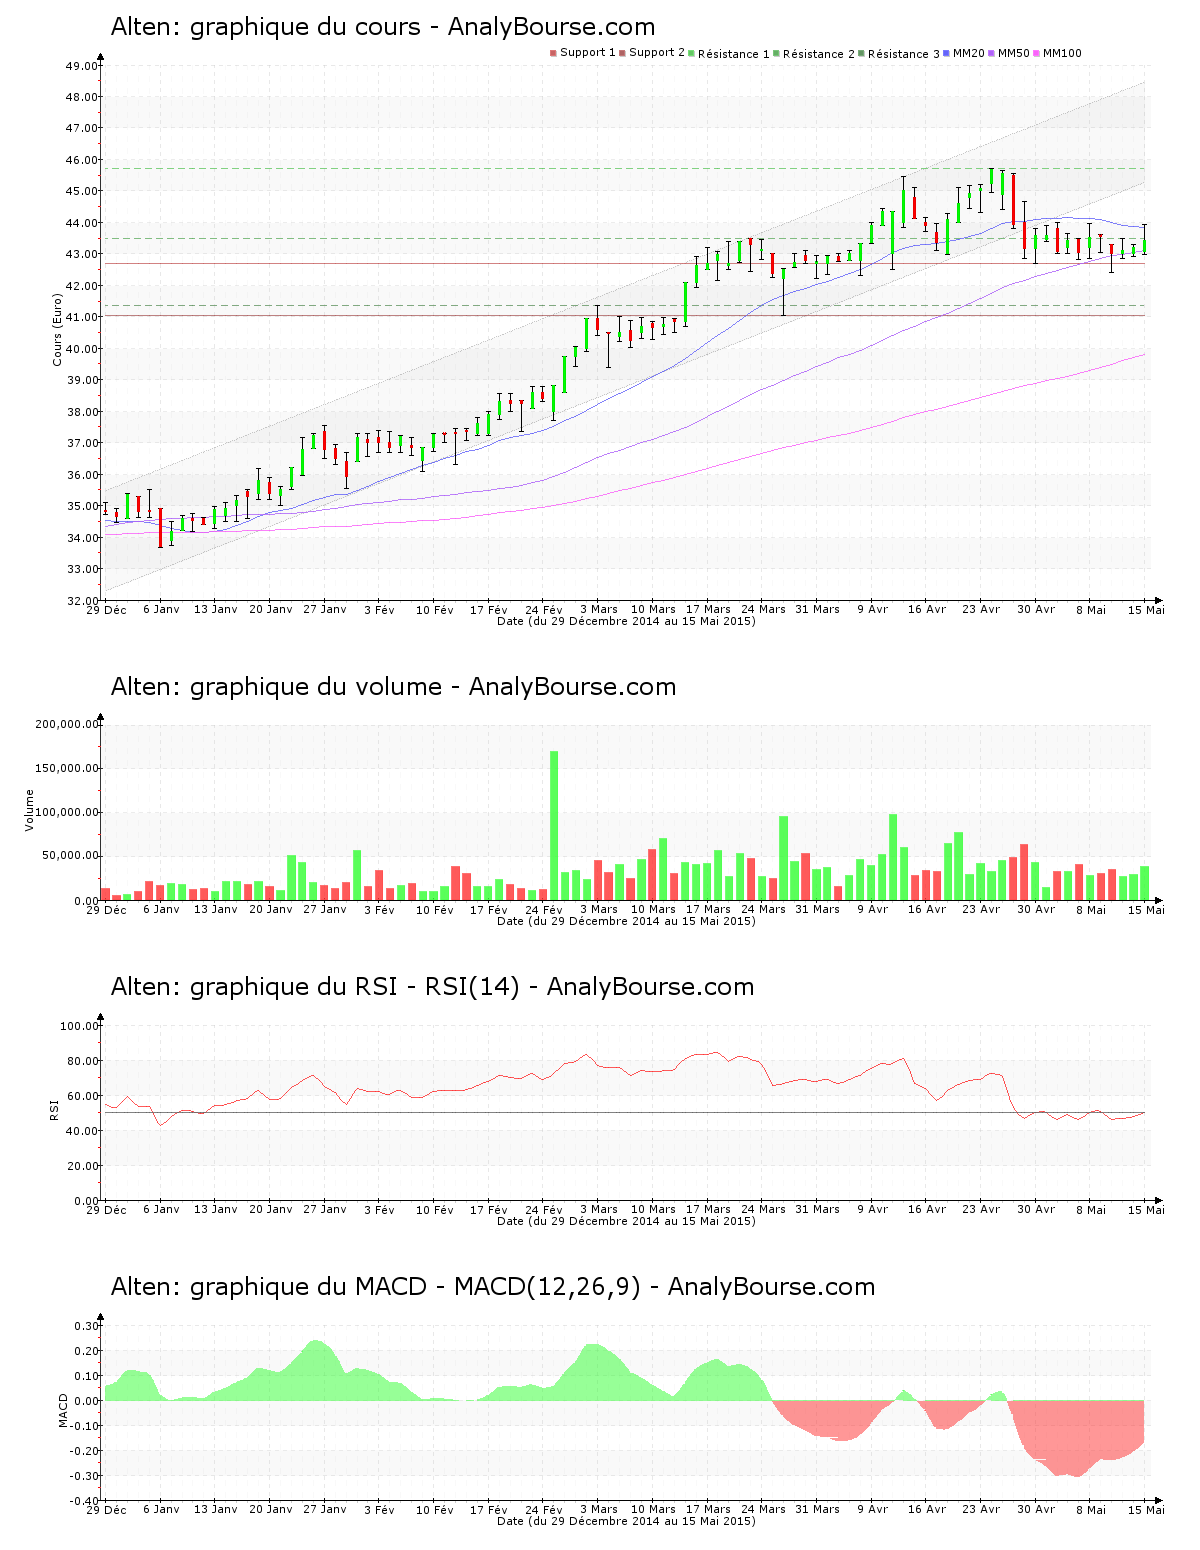Click '17 Mars' date on RSI chart axis
This screenshot has width=1200, height=1550.
coord(708,1209)
